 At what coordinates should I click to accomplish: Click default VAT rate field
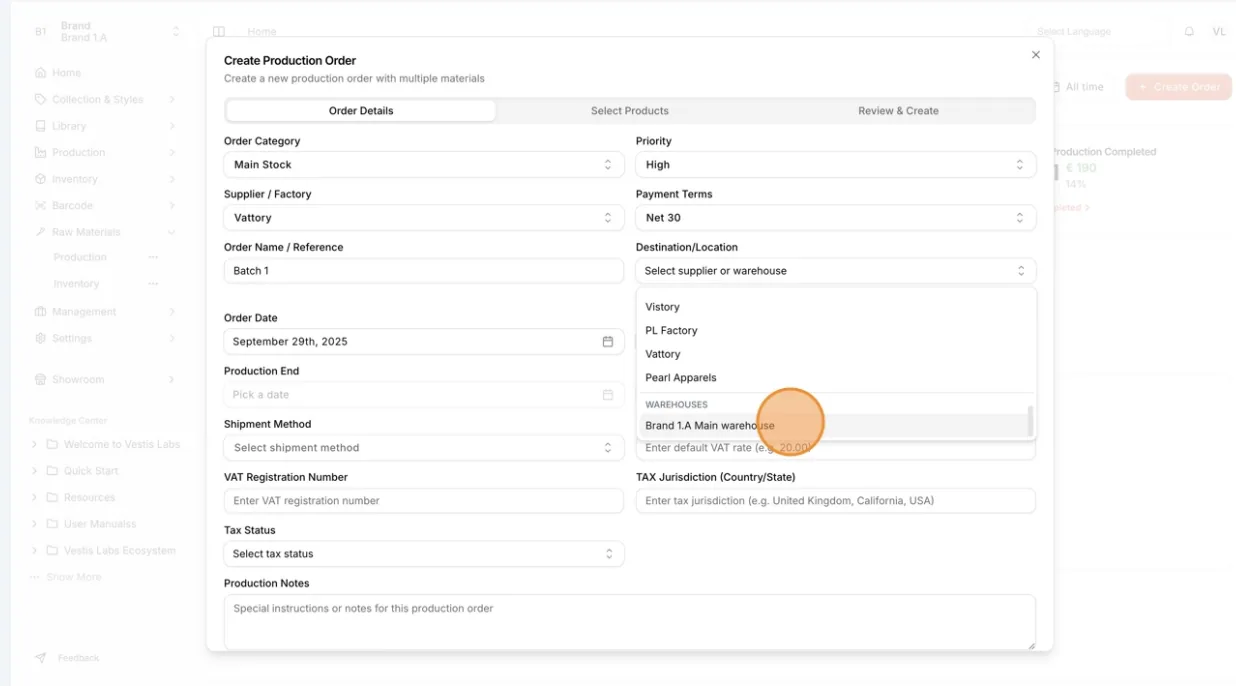[x=836, y=448]
